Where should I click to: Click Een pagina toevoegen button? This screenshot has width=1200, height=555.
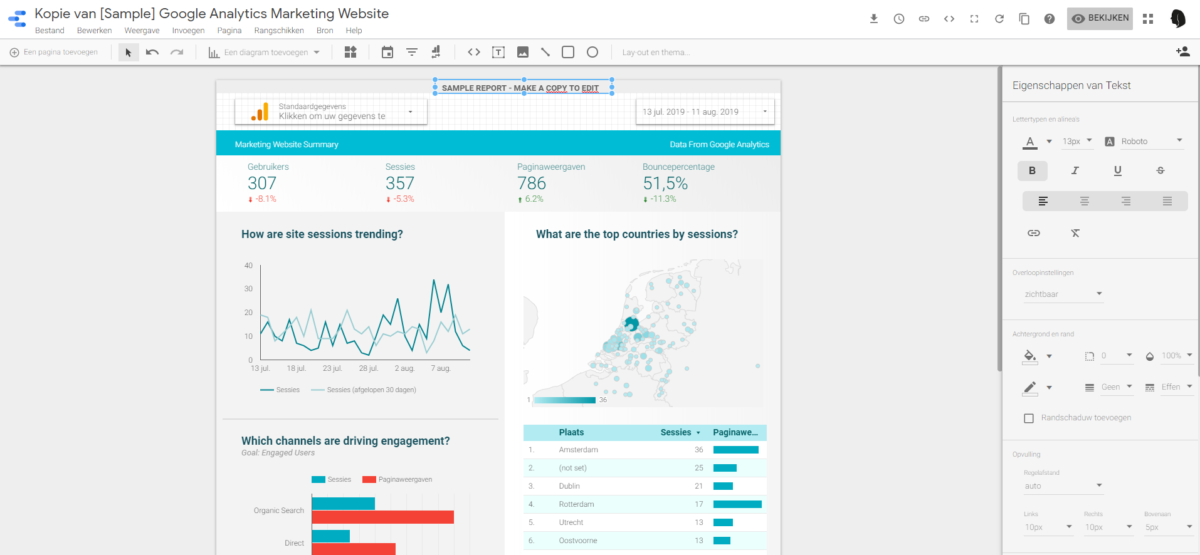click(54, 52)
